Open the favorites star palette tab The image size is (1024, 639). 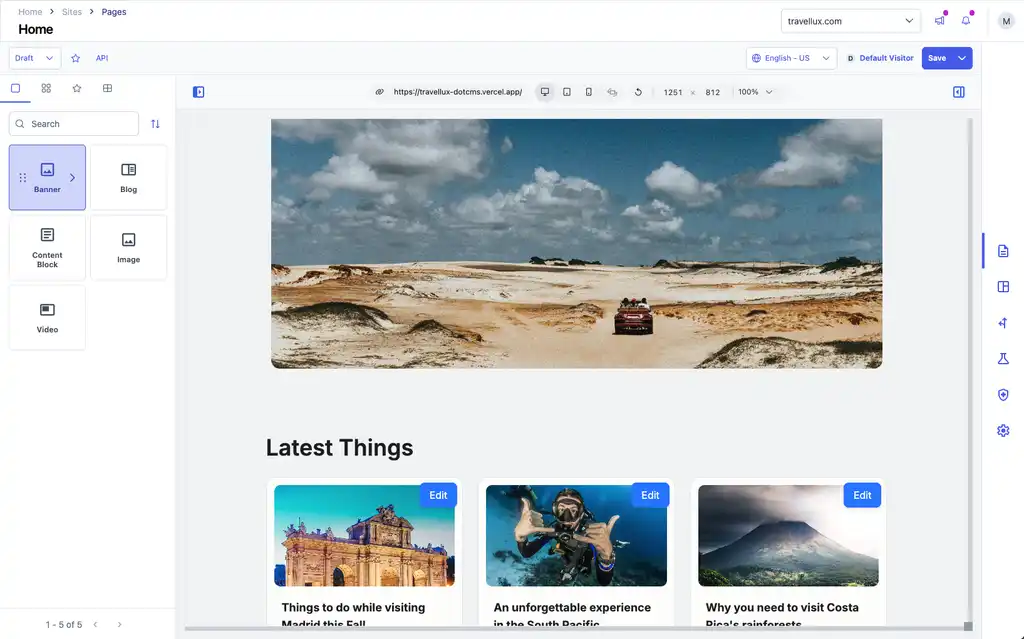click(77, 88)
